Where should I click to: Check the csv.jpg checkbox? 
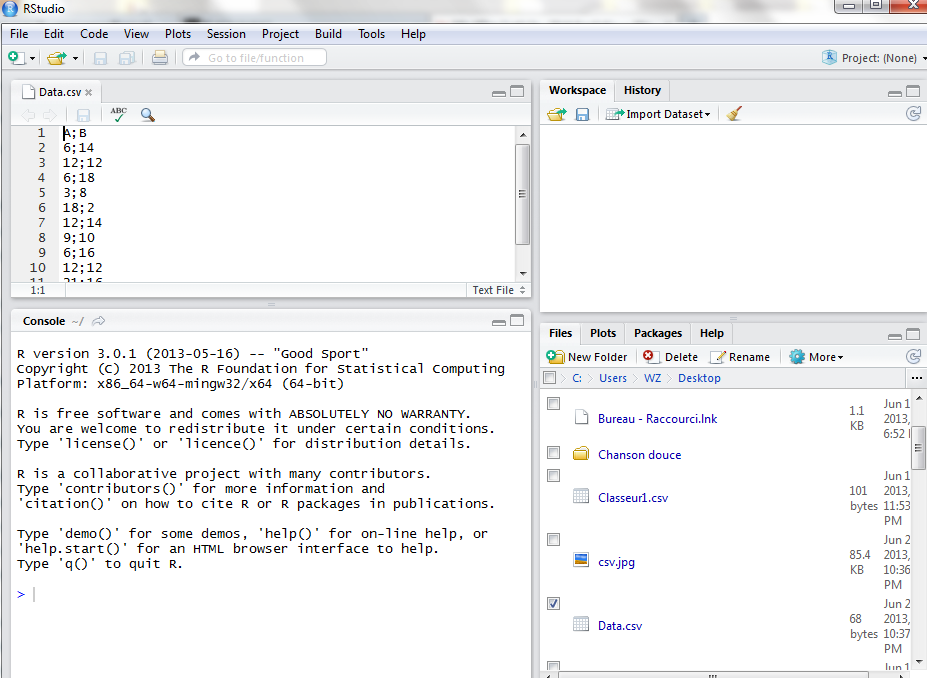pyautogui.click(x=553, y=540)
